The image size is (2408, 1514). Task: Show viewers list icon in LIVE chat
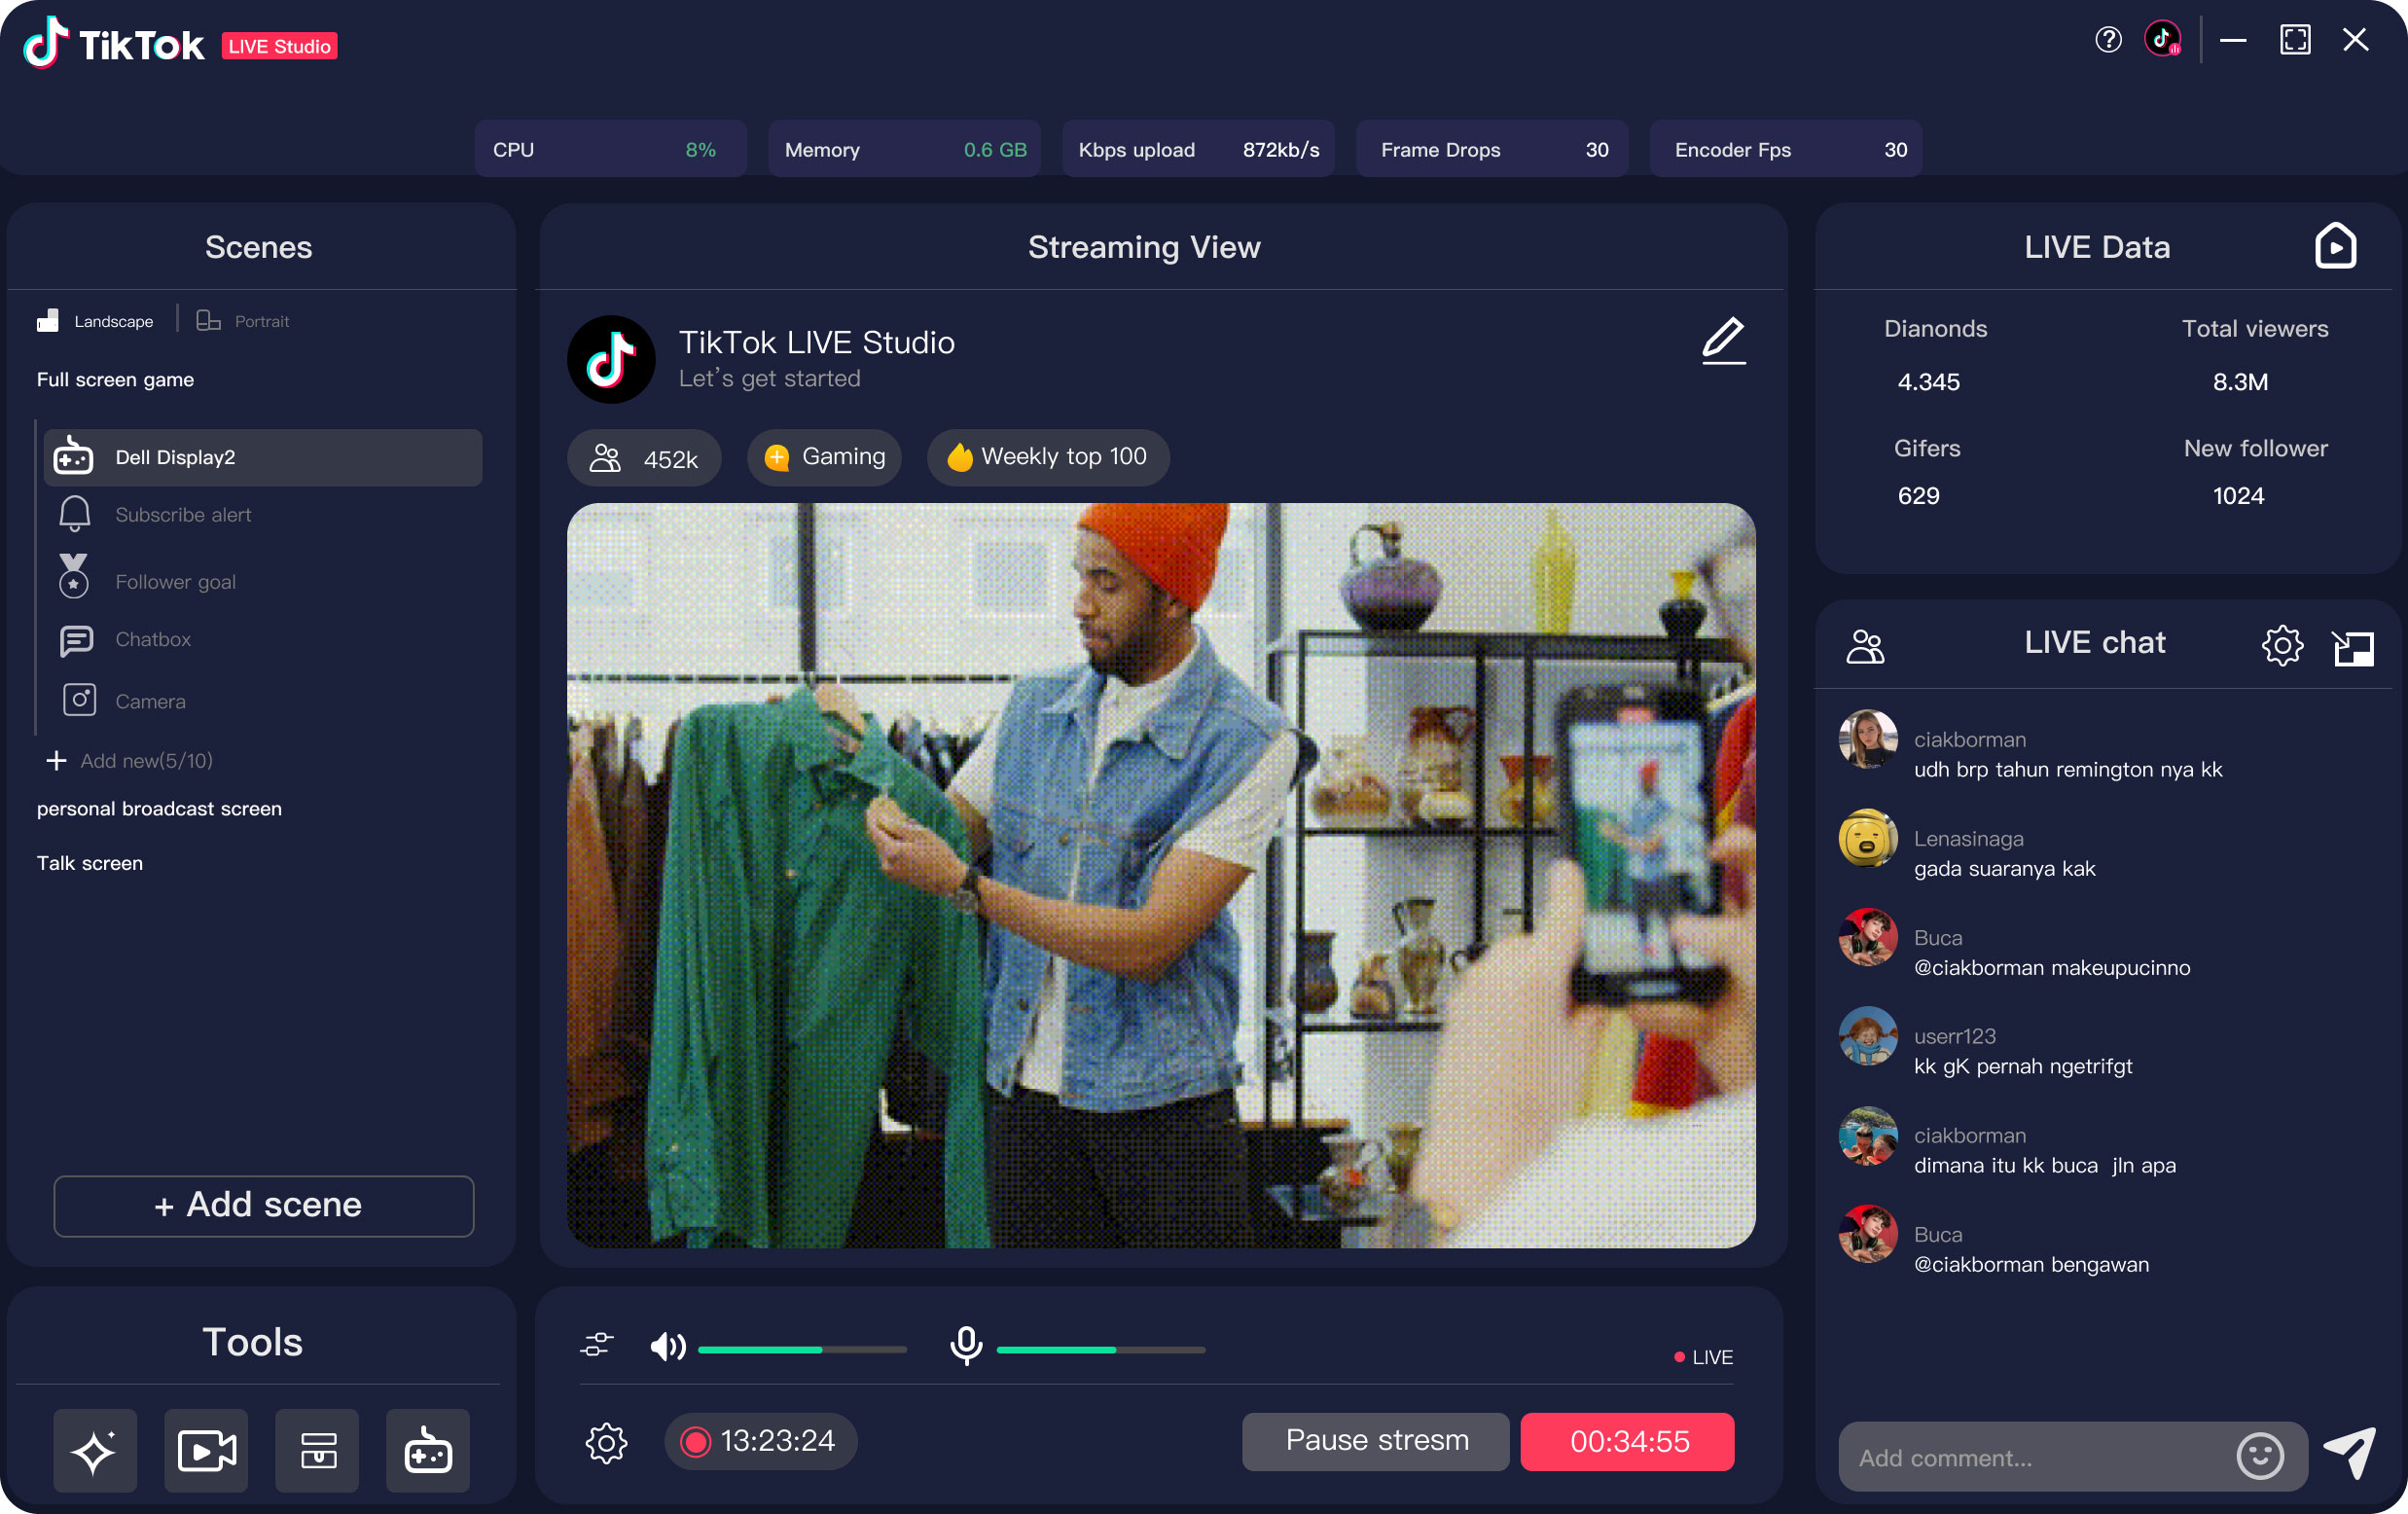click(x=1865, y=646)
